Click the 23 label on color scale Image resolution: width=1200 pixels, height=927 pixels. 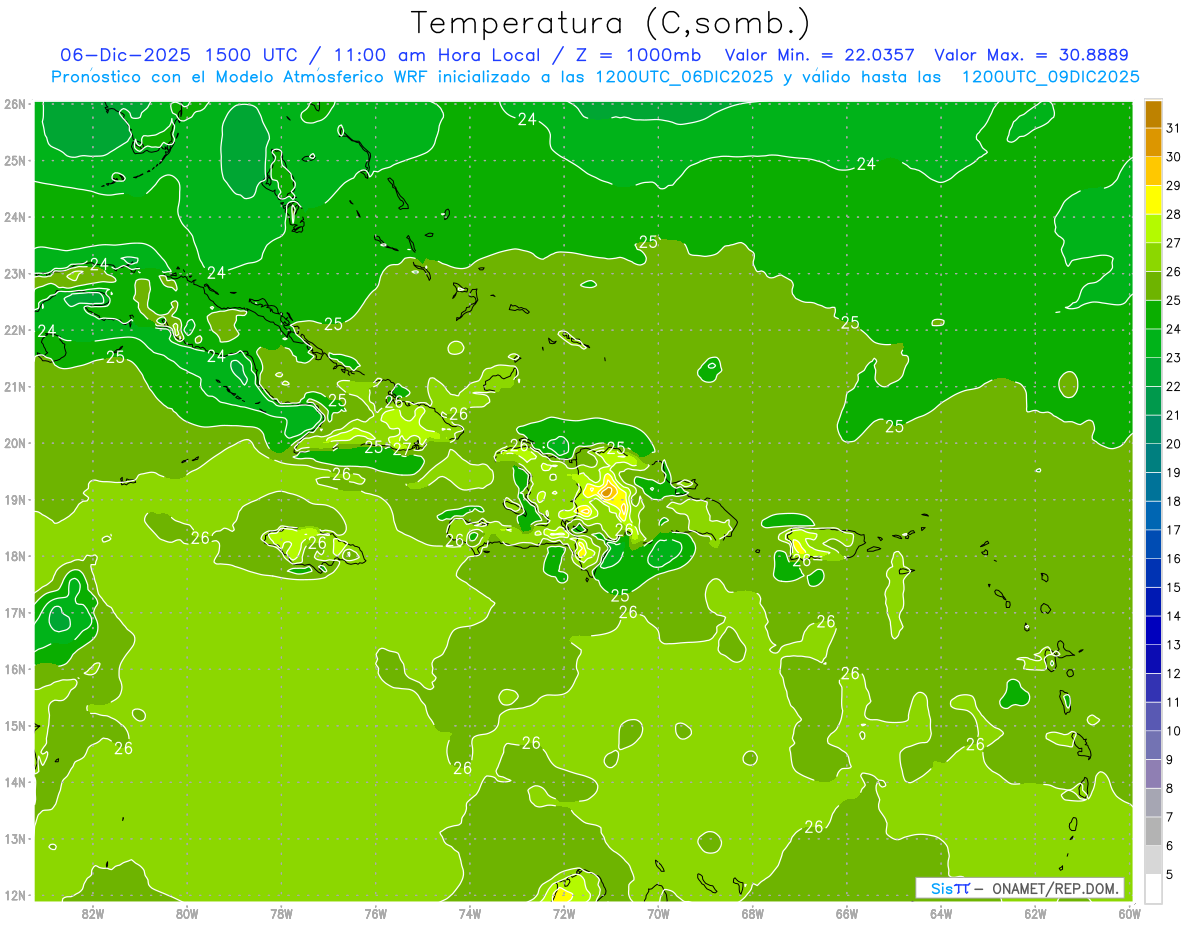1174,358
